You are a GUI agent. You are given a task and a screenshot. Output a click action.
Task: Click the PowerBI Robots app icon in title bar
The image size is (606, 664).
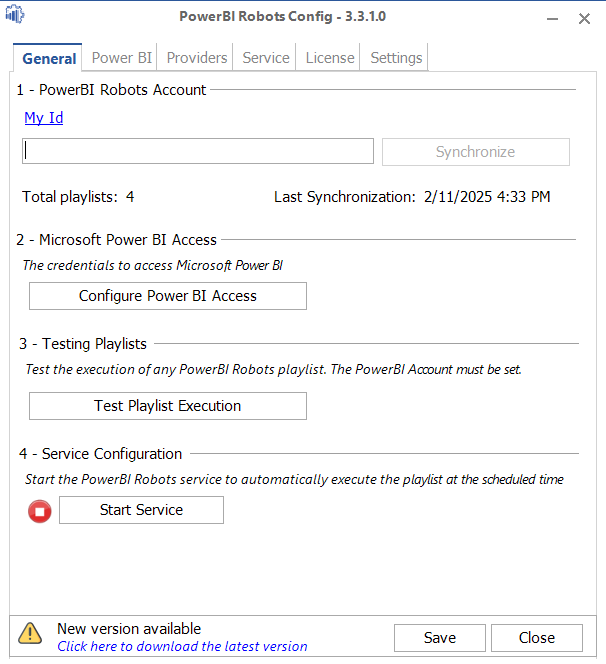pos(16,16)
